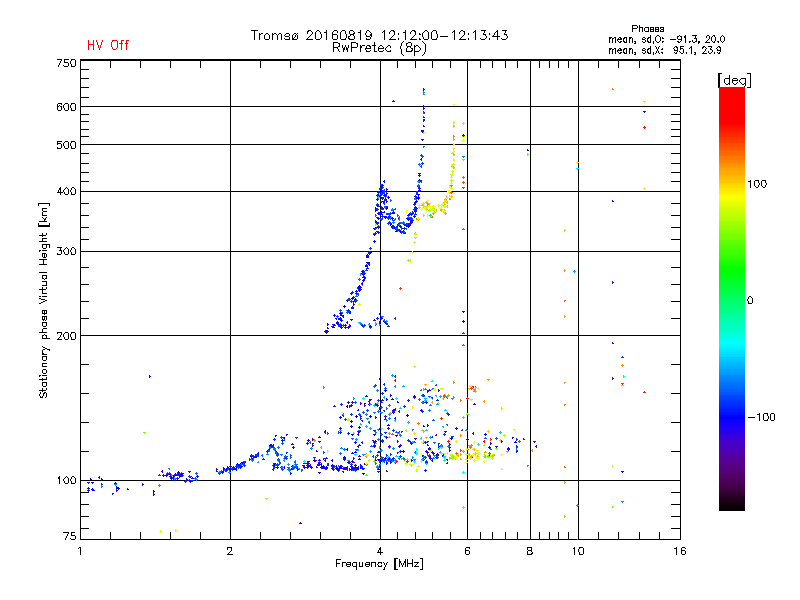Click the black bottom of the colorbar
This screenshot has height=600, width=800.
[732, 503]
